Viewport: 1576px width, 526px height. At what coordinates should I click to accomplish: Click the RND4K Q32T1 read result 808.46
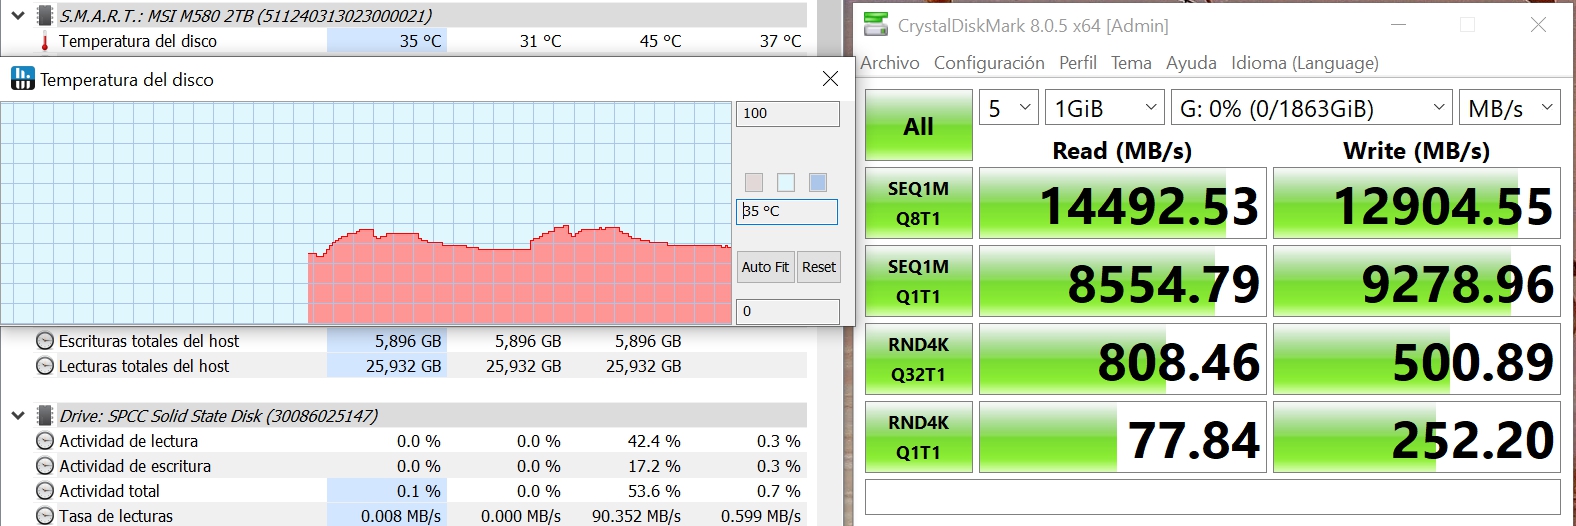point(1122,359)
